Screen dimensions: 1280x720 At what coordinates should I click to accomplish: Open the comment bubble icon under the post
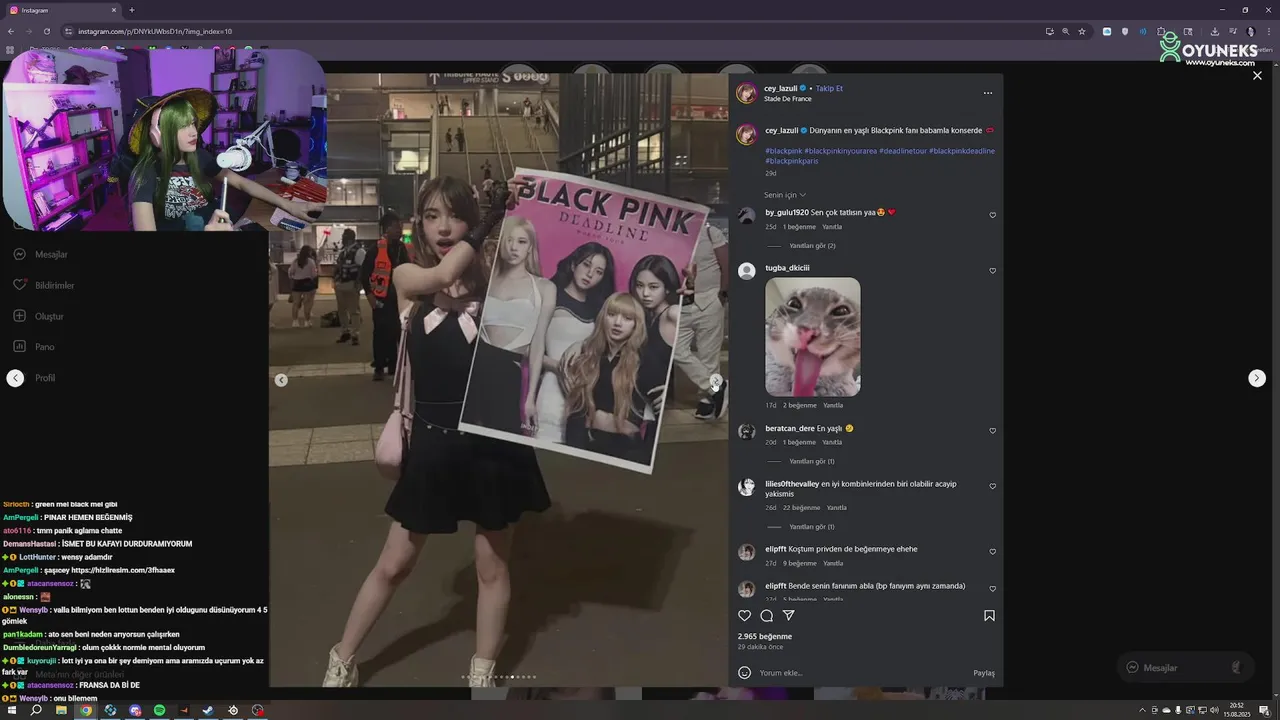[x=766, y=616]
